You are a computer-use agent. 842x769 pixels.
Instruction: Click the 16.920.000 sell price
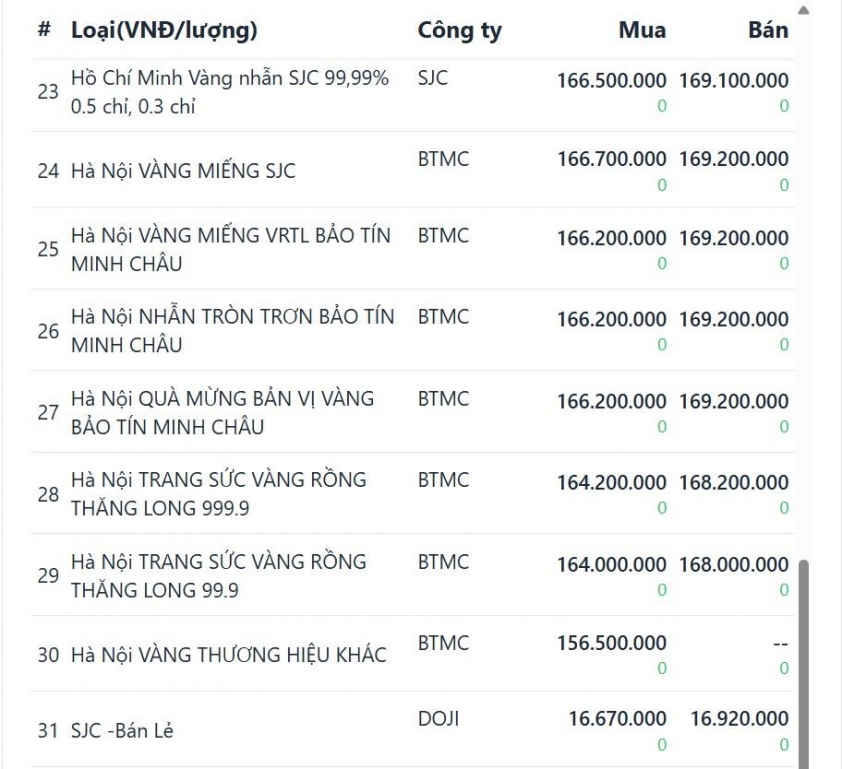click(739, 719)
